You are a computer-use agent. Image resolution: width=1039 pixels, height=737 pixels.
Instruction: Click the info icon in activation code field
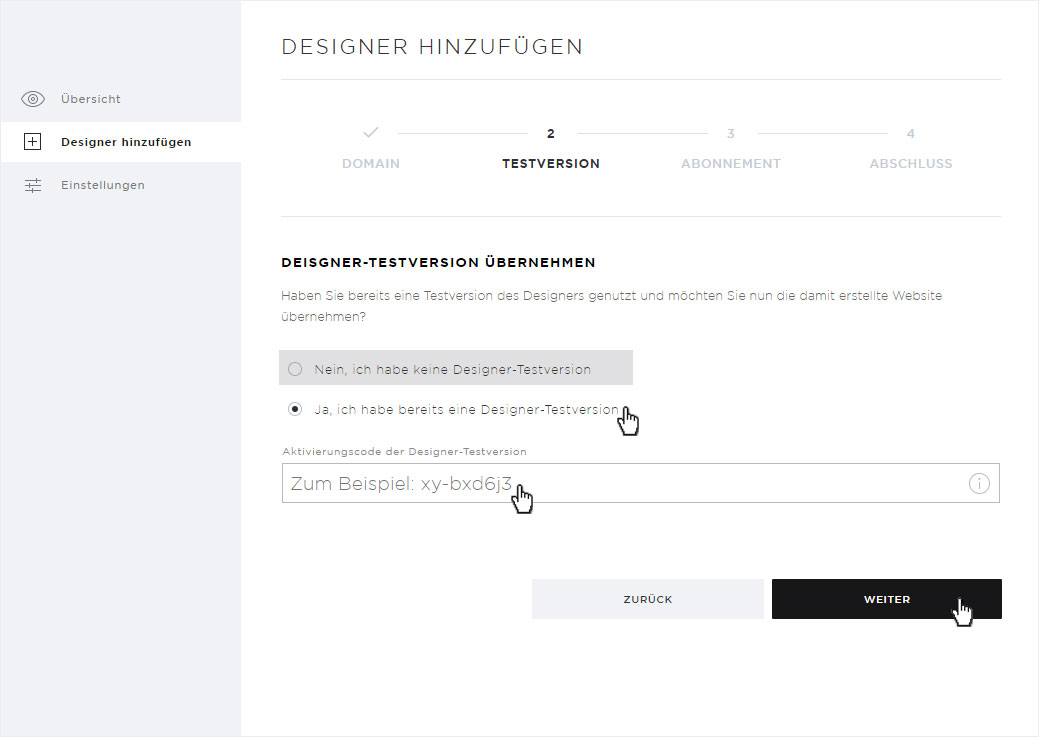coord(979,483)
